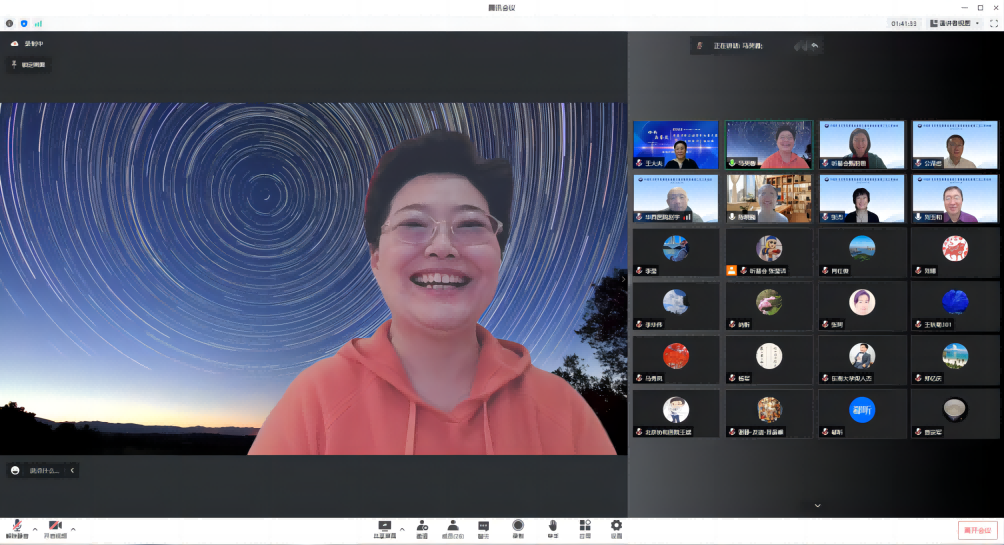Click the raise hand icon

click(552, 527)
